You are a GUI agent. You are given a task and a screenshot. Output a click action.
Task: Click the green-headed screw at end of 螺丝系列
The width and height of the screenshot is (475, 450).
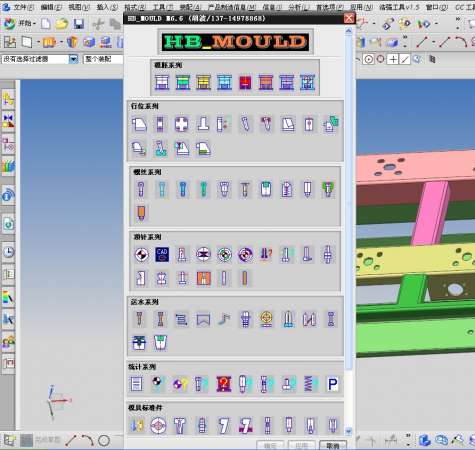328,189
